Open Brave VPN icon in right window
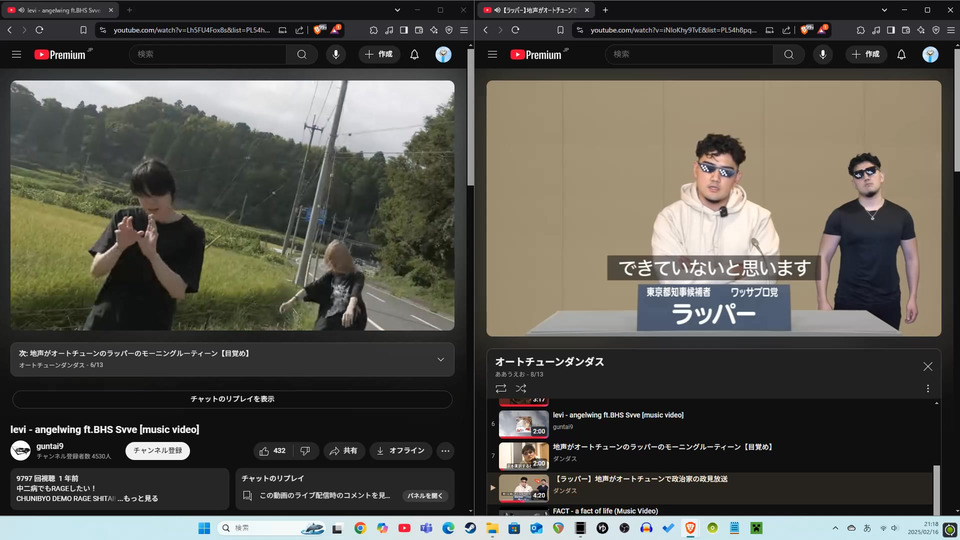 pyautogui.click(x=936, y=29)
